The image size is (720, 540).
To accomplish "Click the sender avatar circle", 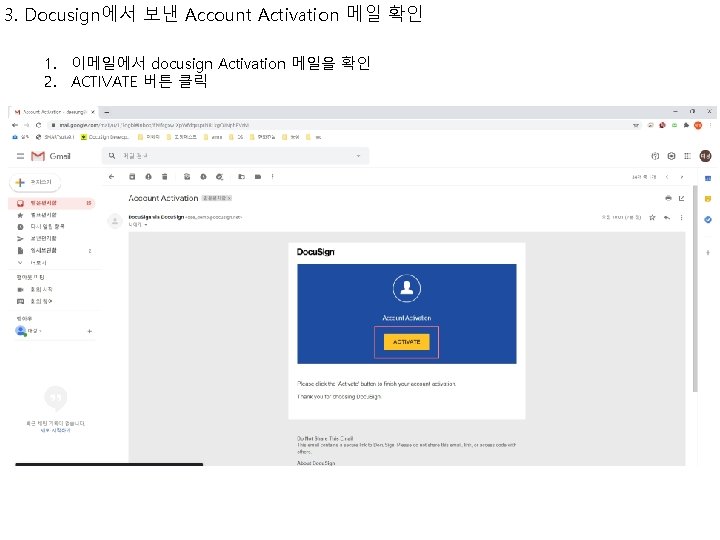I will [115, 221].
